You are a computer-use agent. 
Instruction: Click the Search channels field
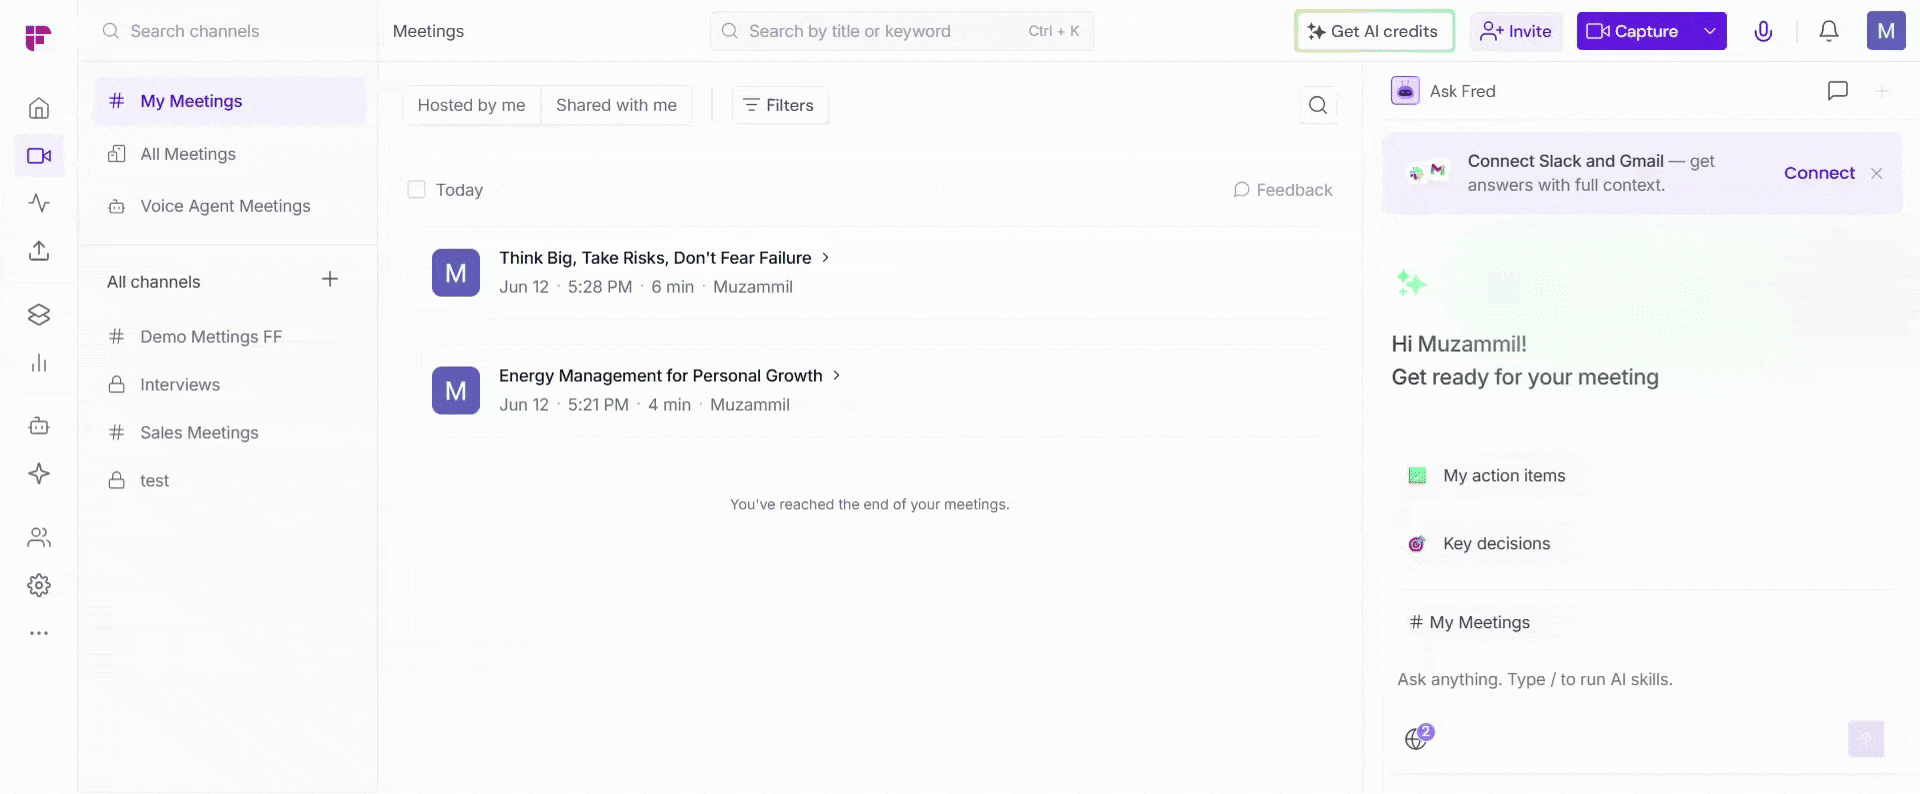coord(228,31)
